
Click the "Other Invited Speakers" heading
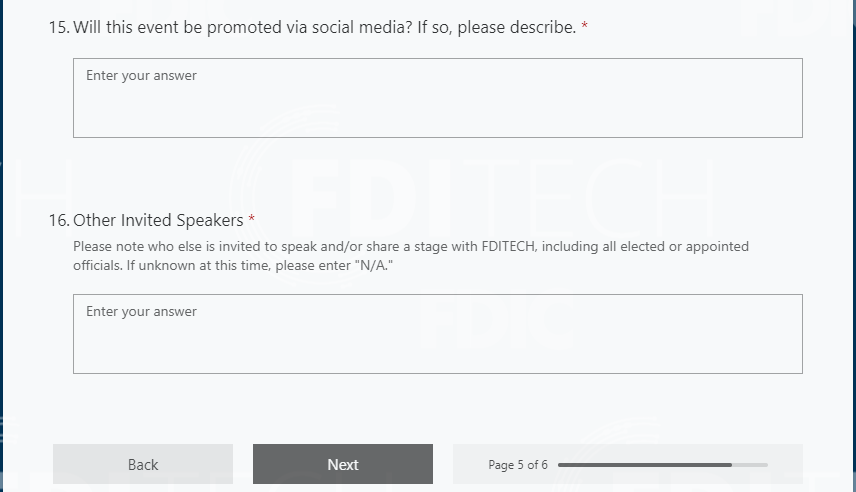point(158,220)
